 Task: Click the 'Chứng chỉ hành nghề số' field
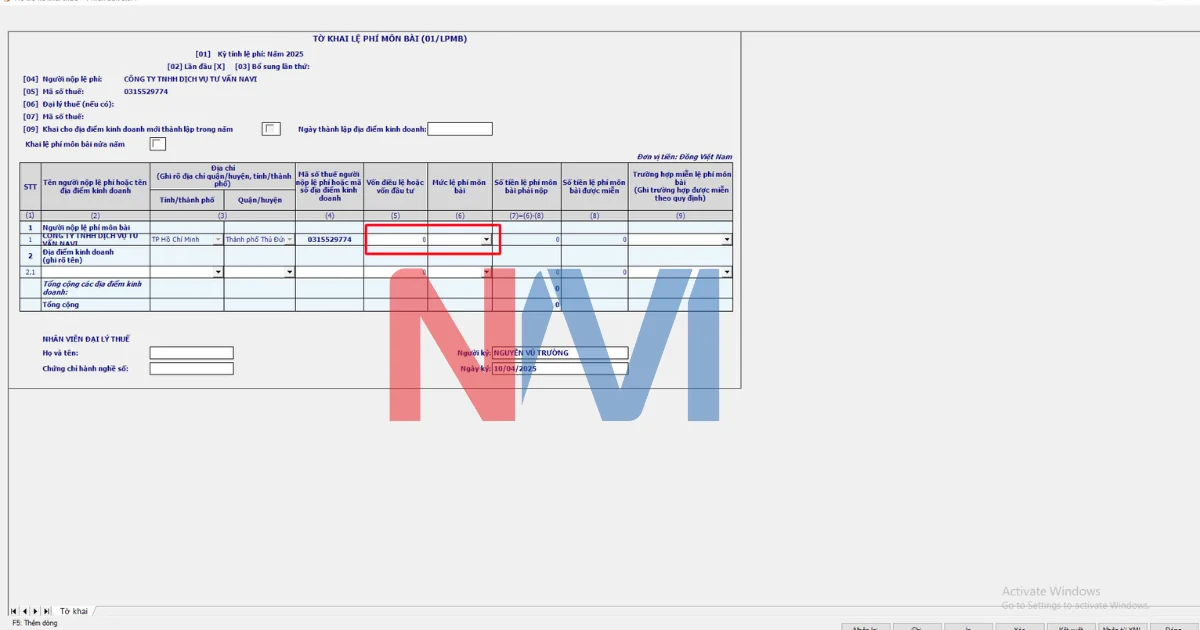point(191,369)
